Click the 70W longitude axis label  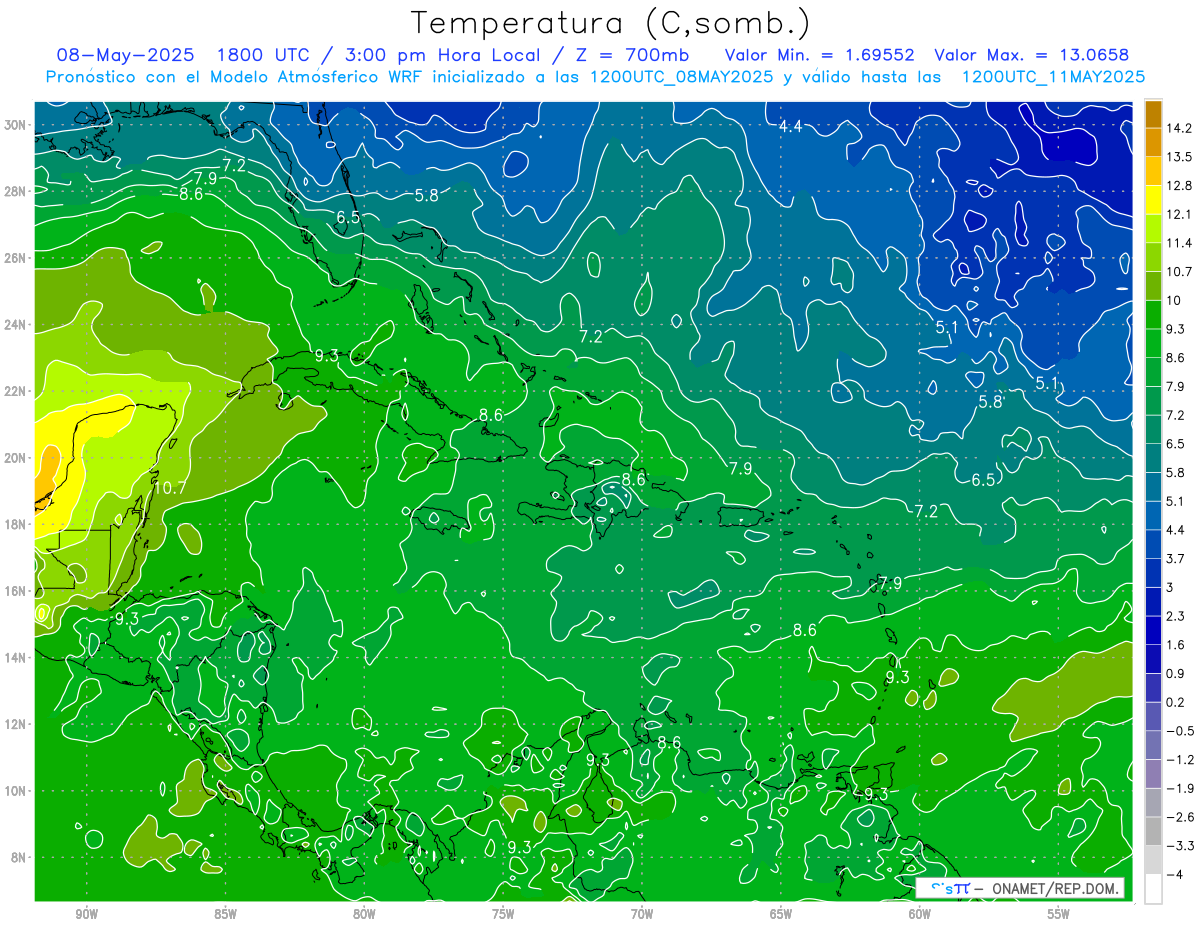tap(642, 914)
